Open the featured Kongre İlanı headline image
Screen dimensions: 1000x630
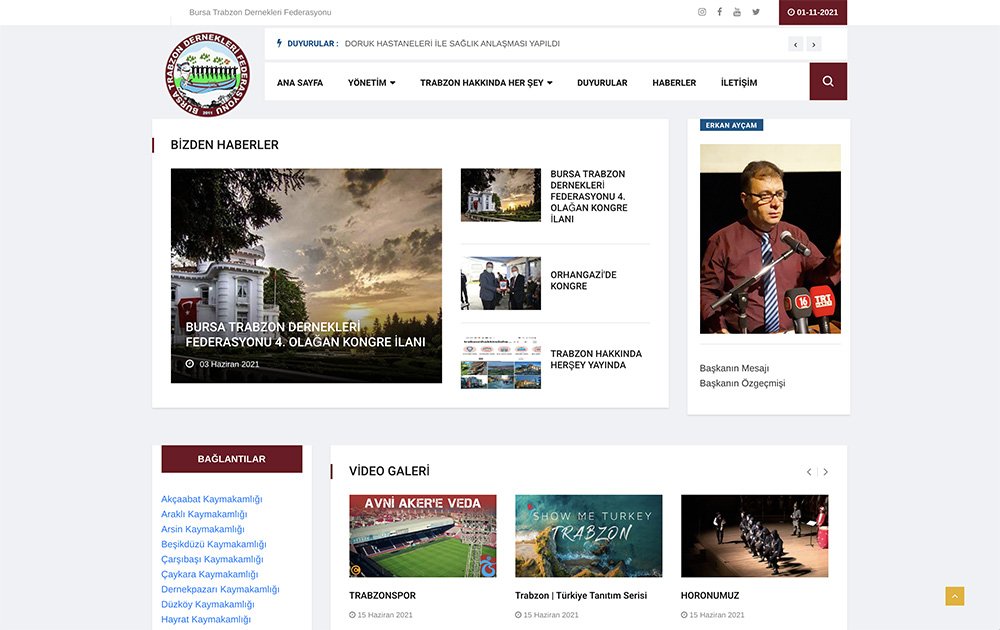tap(306, 275)
